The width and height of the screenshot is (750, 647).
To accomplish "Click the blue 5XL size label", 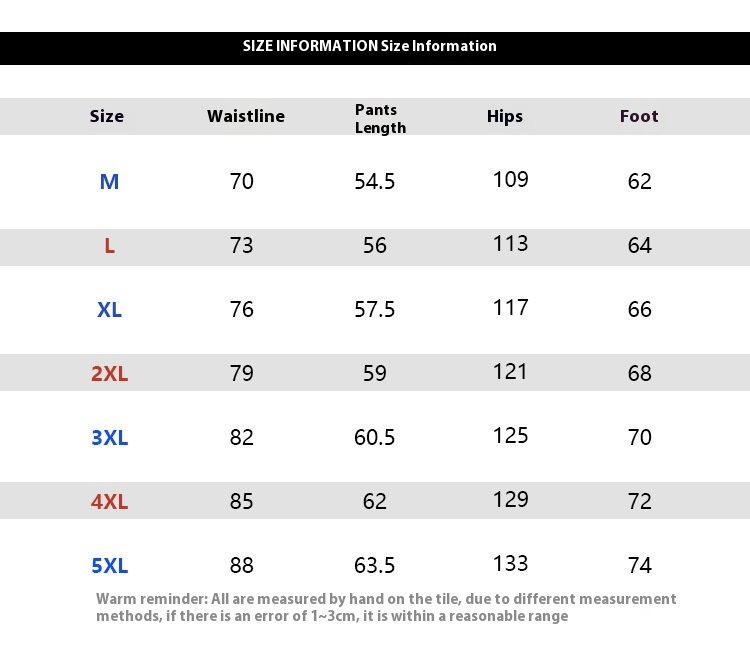I will click(109, 565).
